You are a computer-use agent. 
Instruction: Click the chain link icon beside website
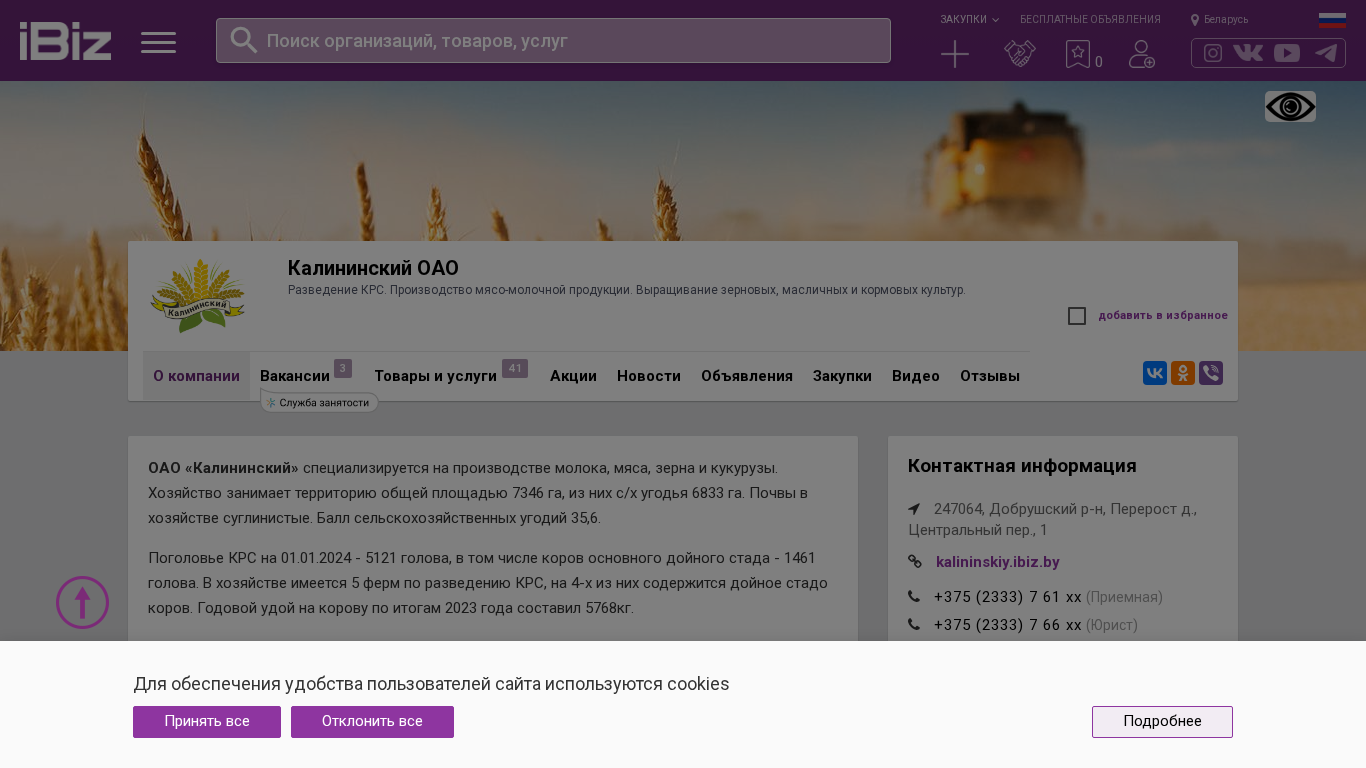pos(915,562)
